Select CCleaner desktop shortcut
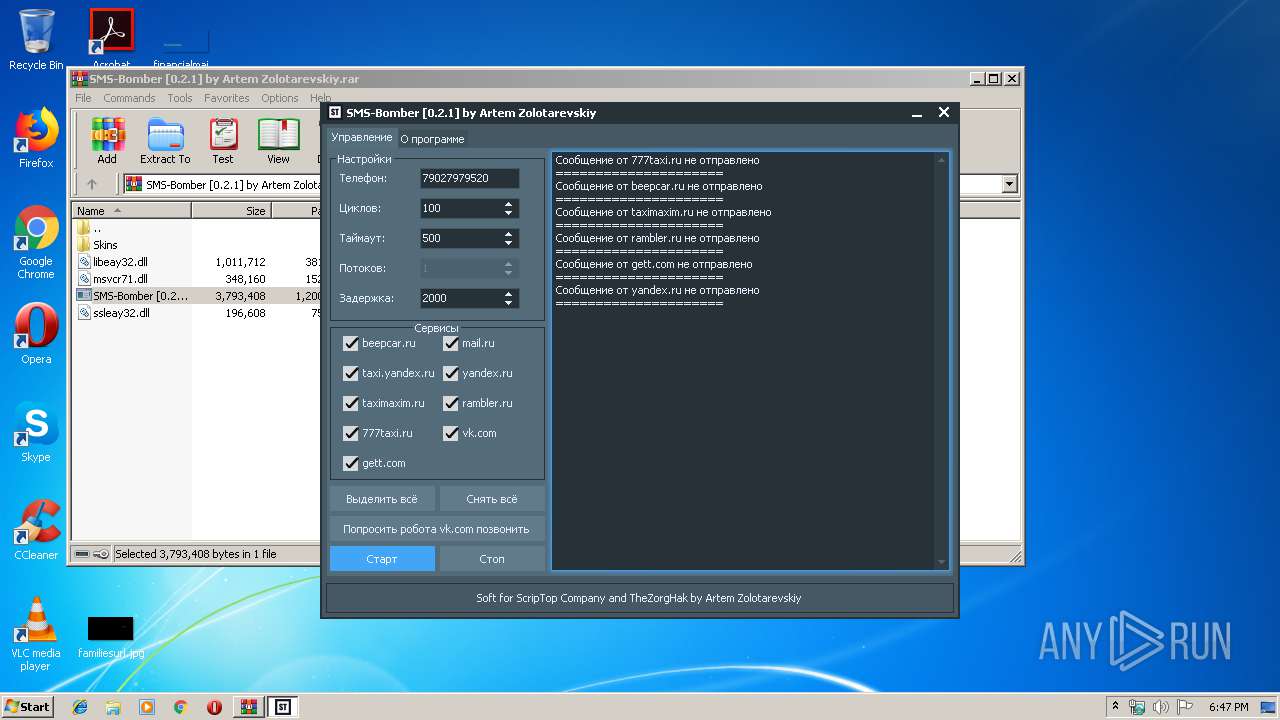 tap(36, 530)
